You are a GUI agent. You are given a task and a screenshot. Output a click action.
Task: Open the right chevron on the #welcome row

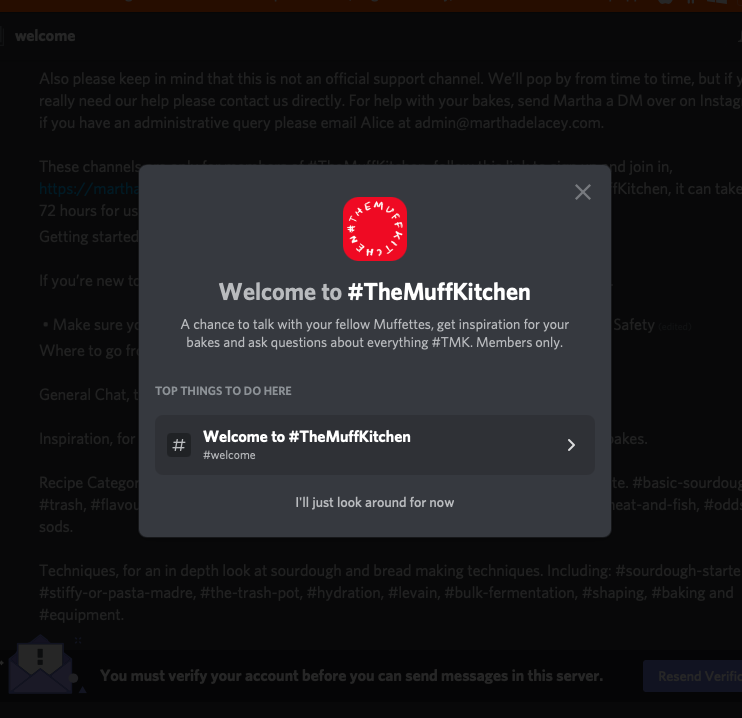[x=571, y=445]
